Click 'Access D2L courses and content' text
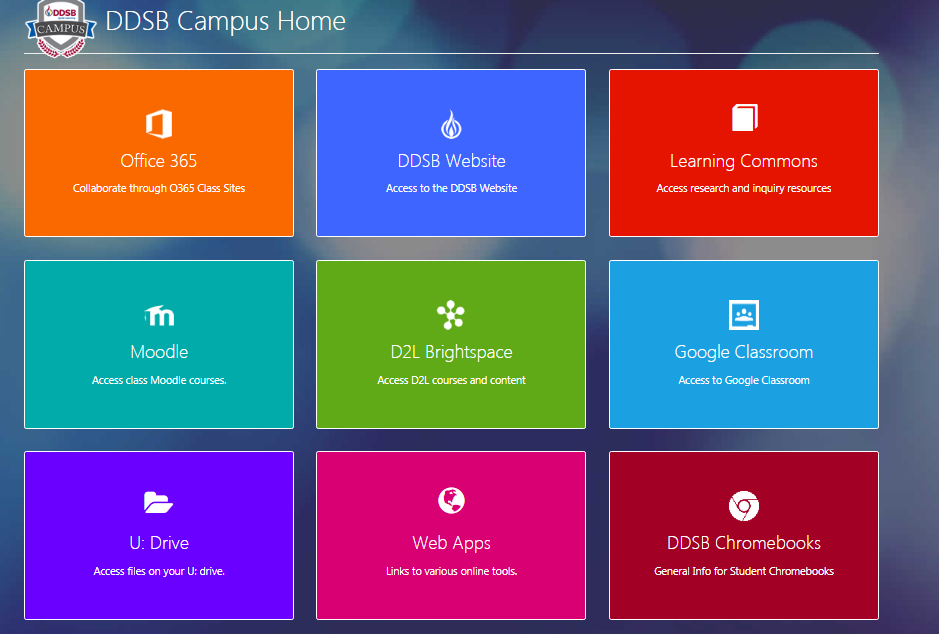This screenshot has width=939, height=634. (452, 380)
